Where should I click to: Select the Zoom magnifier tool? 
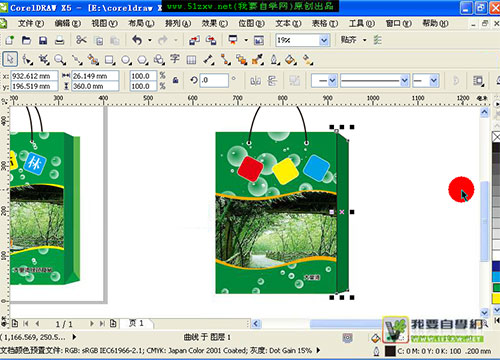coord(60,60)
